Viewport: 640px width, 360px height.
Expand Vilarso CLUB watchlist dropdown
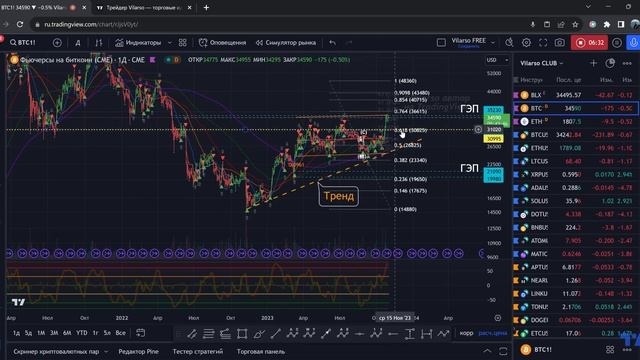pyautogui.click(x=542, y=63)
